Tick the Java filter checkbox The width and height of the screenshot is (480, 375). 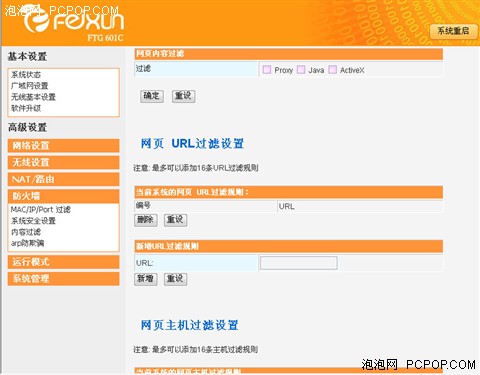(x=301, y=69)
